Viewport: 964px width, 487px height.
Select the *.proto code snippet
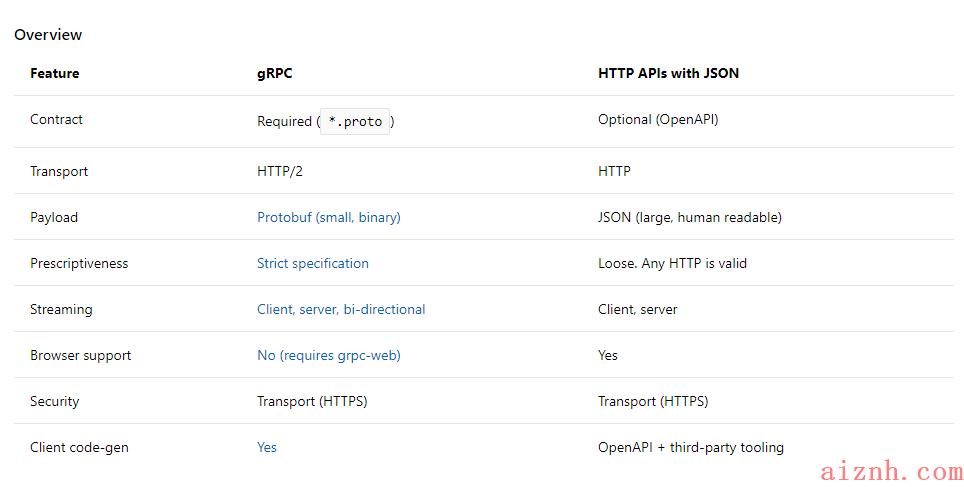tap(355, 121)
